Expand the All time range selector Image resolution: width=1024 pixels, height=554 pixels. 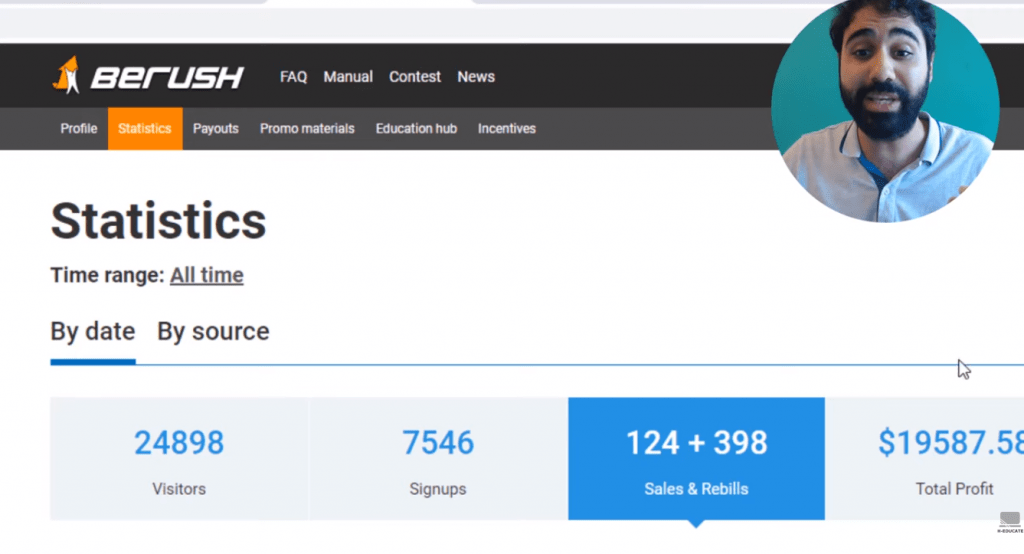tap(206, 275)
